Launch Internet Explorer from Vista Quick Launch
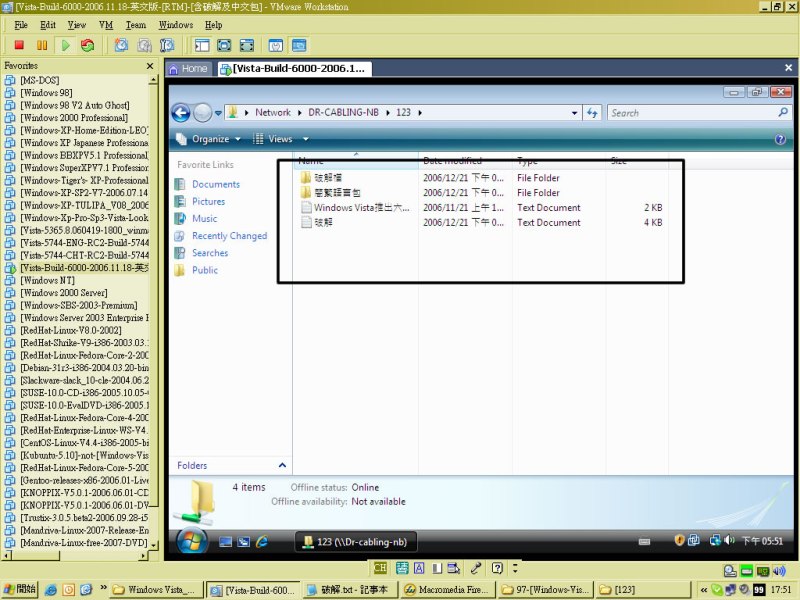 pyautogui.click(x=262, y=542)
